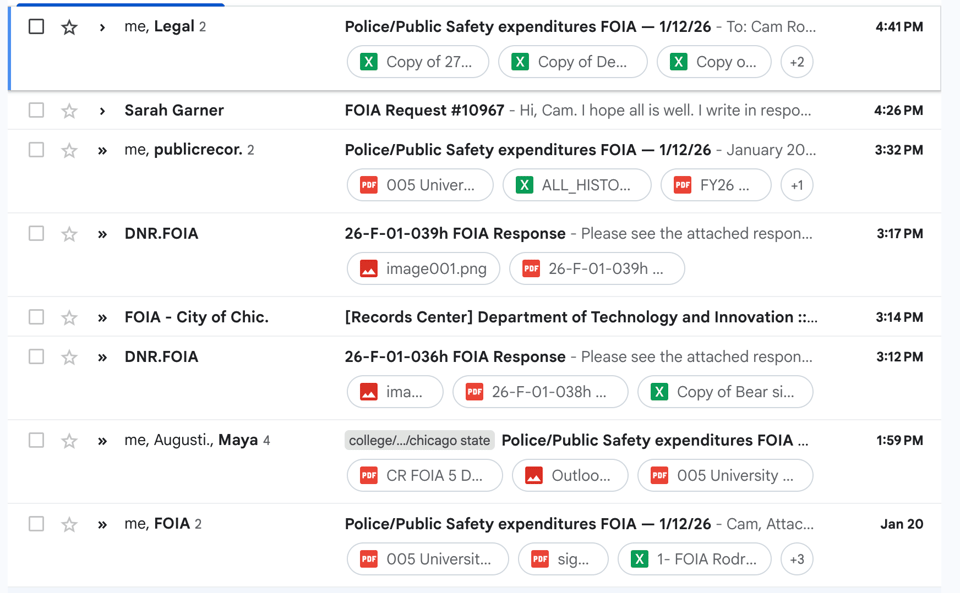960x593 pixels.
Task: Mark importance on me, Legal email
Action: (x=102, y=27)
